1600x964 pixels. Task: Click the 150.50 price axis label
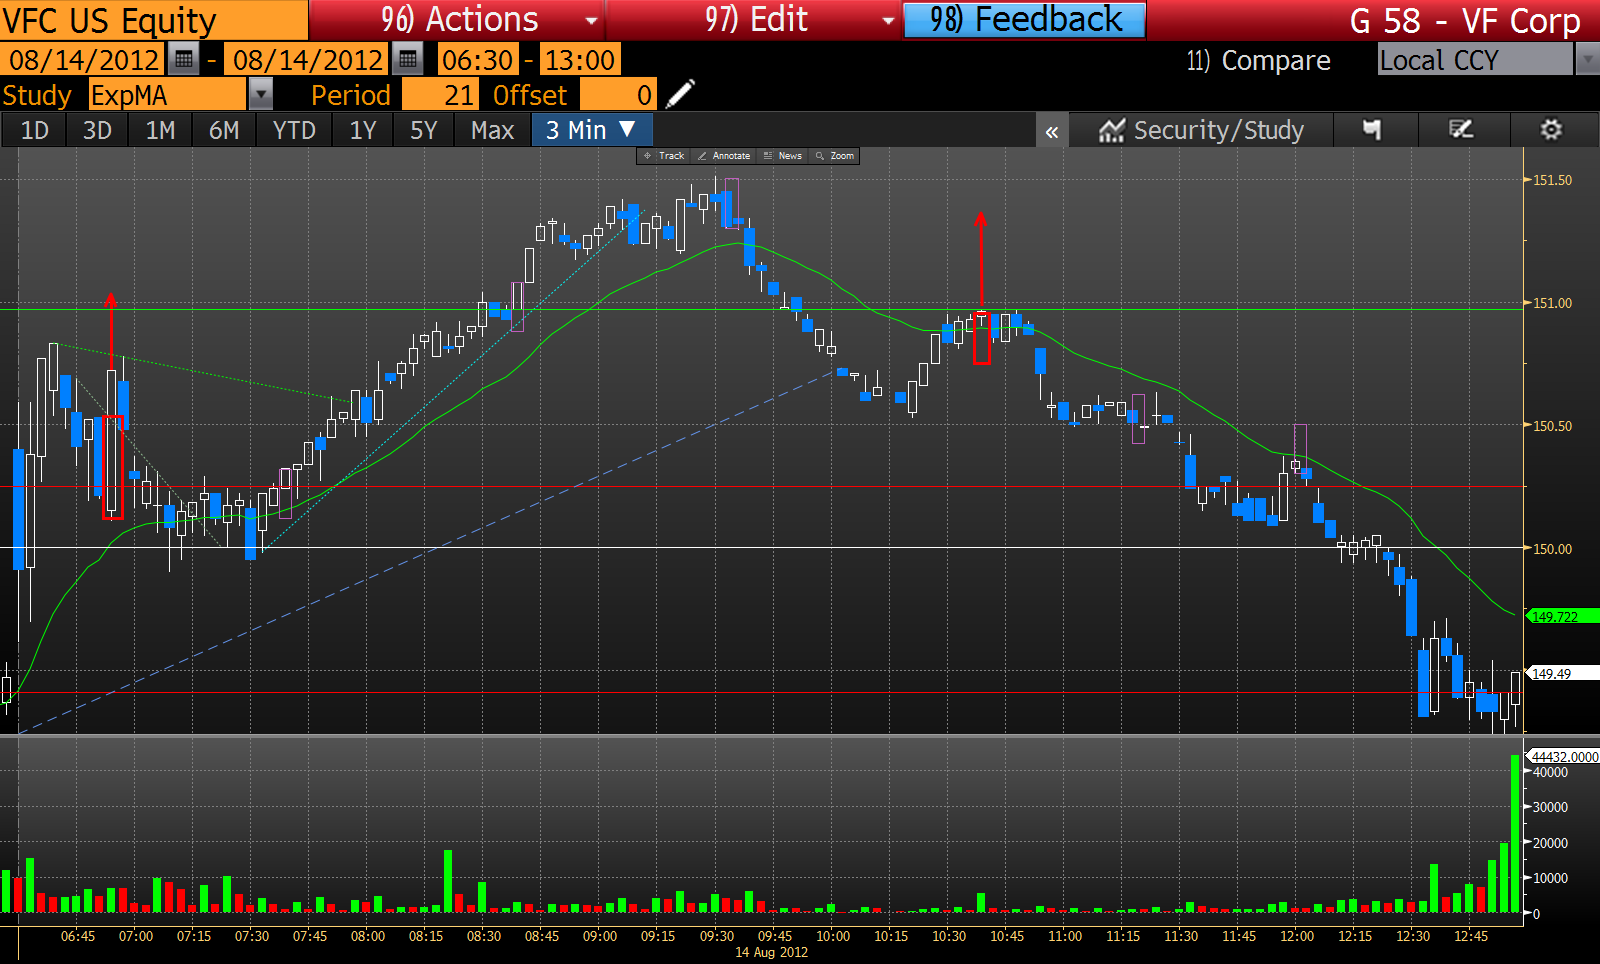pos(1553,426)
